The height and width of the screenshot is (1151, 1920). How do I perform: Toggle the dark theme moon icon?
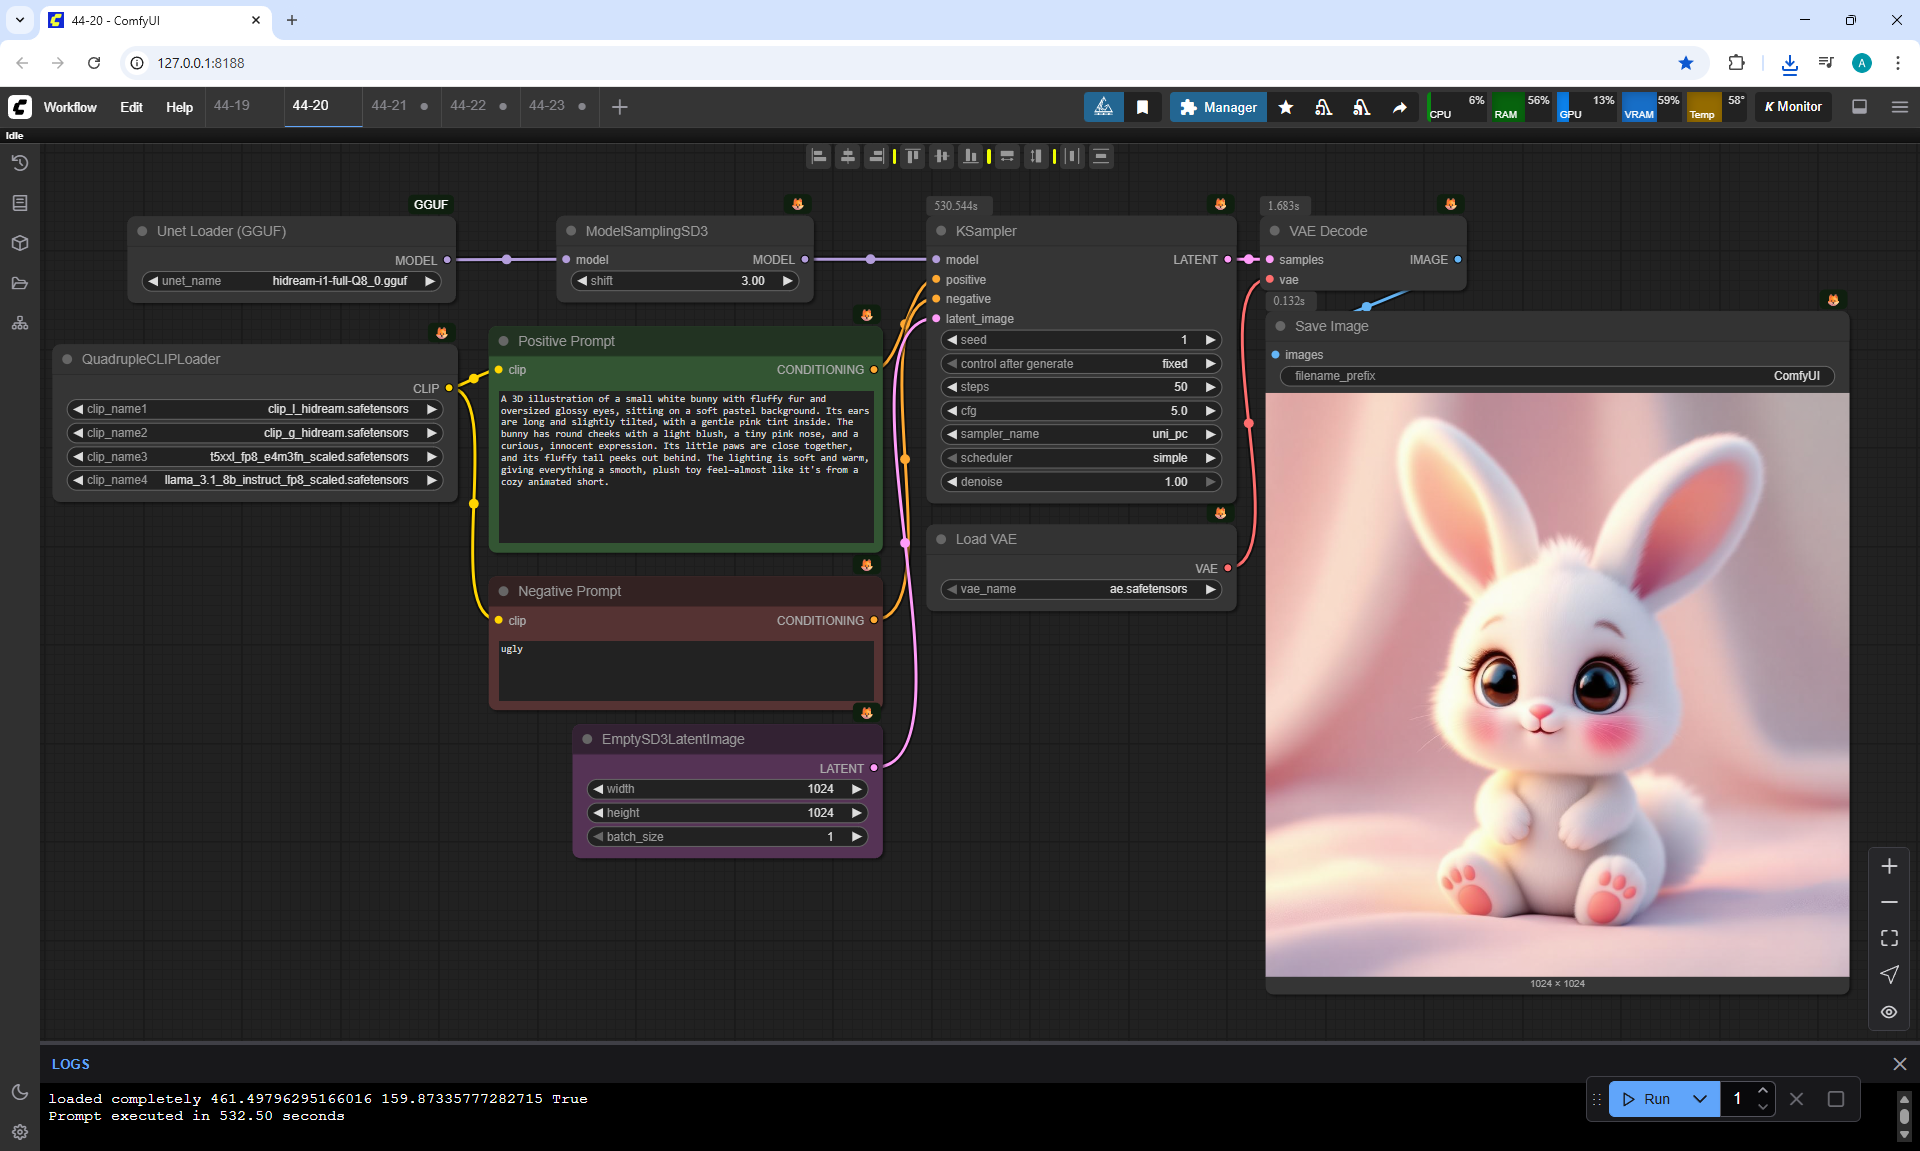[x=20, y=1092]
